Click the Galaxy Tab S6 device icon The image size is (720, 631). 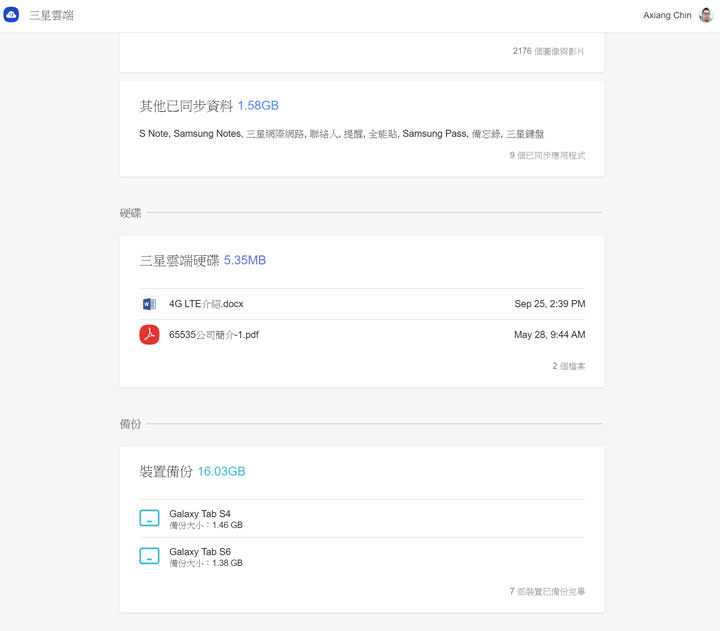[149, 556]
